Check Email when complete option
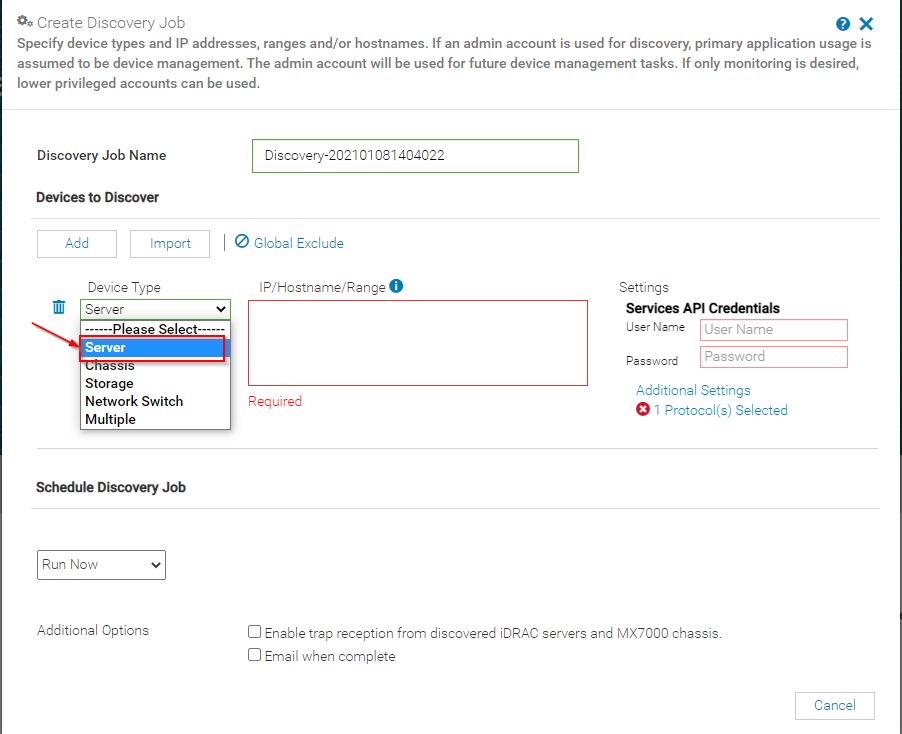This screenshot has height=734, width=902. tap(254, 655)
